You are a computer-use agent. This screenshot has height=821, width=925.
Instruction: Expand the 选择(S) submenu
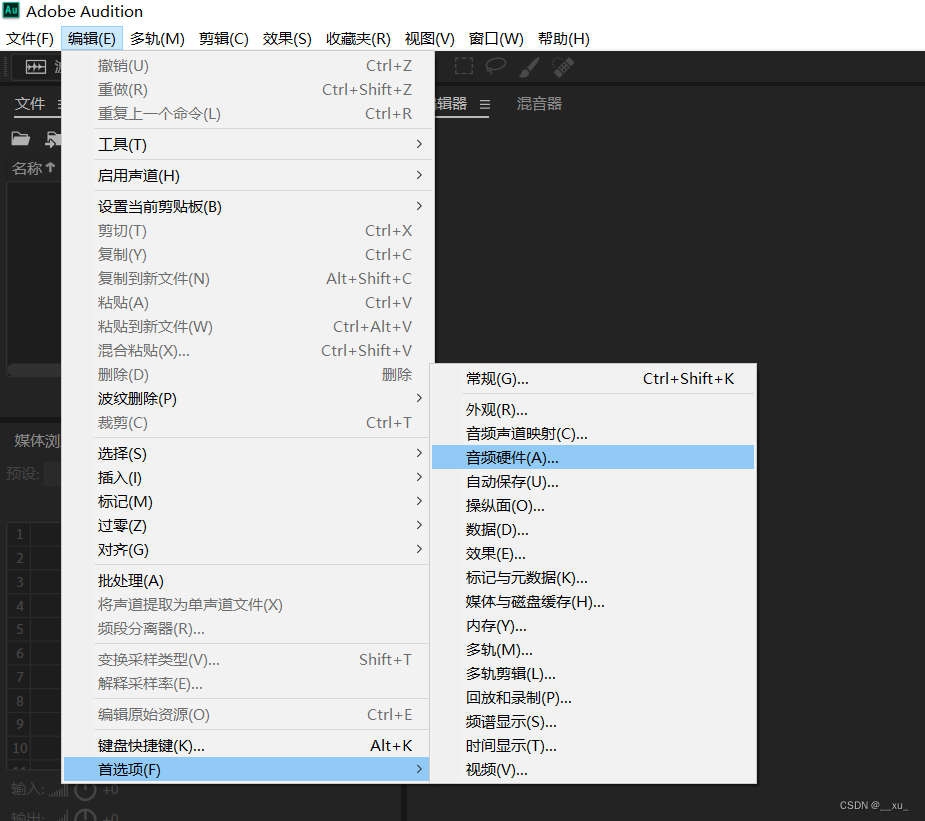(248, 454)
